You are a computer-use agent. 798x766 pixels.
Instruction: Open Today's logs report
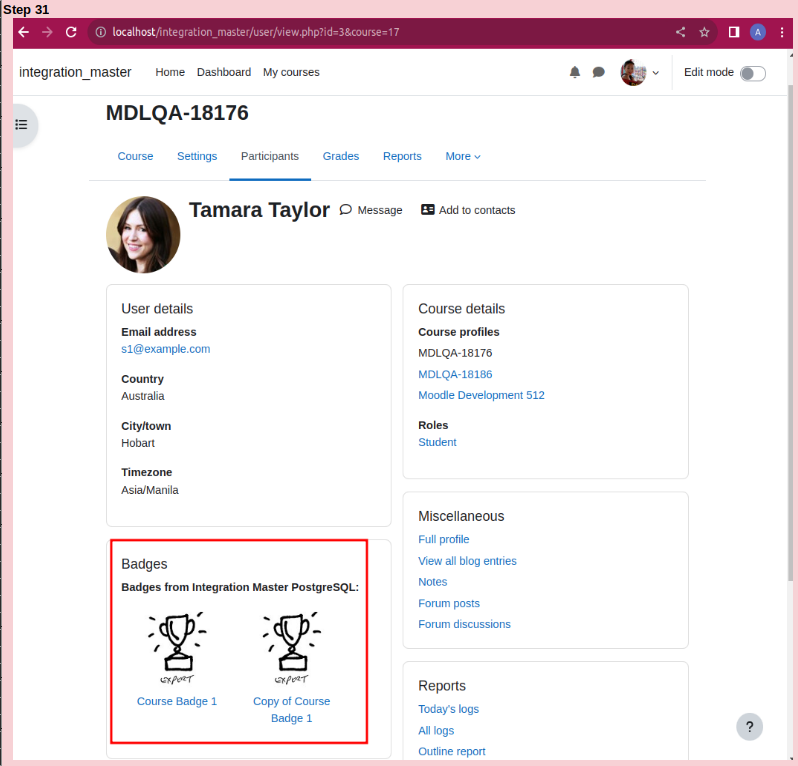coord(448,709)
